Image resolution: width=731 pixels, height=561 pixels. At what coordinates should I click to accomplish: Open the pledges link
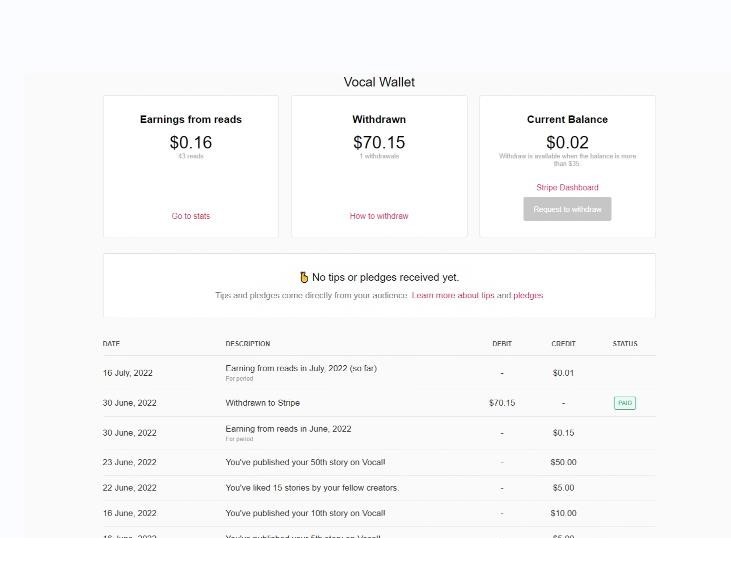528,295
